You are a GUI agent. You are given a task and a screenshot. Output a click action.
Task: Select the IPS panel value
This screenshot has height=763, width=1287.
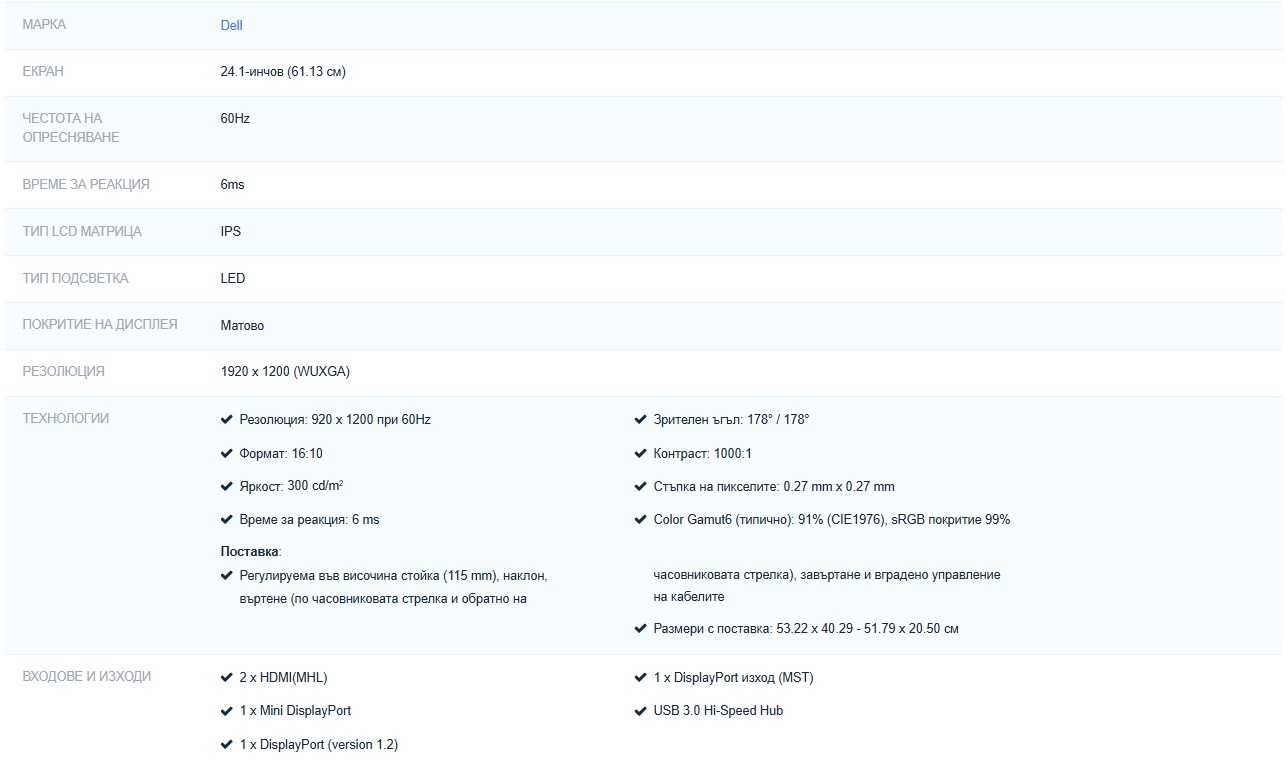coord(231,231)
